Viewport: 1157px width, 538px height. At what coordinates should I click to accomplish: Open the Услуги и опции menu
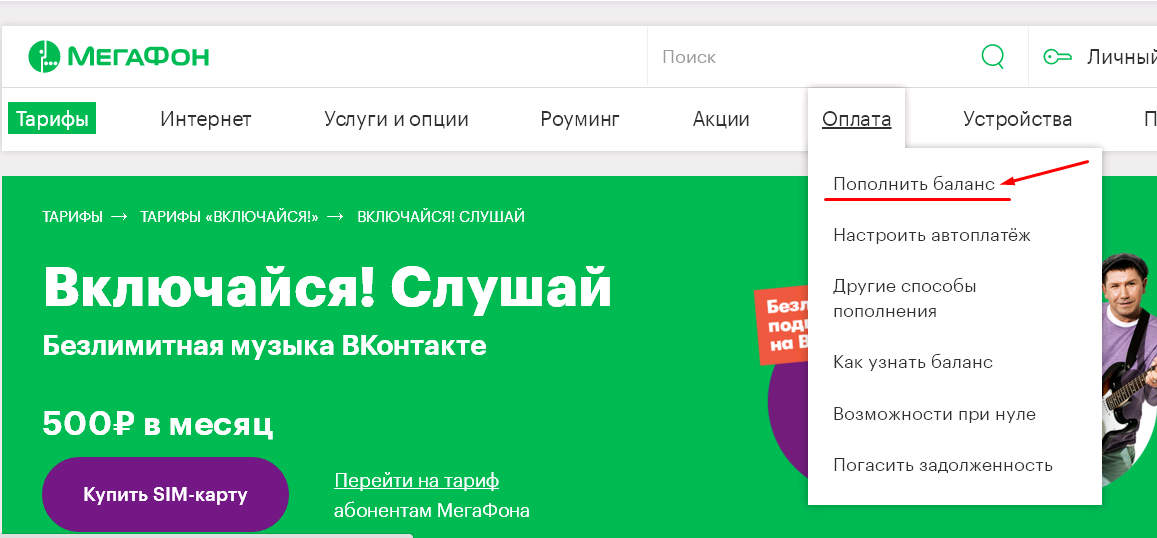(396, 119)
